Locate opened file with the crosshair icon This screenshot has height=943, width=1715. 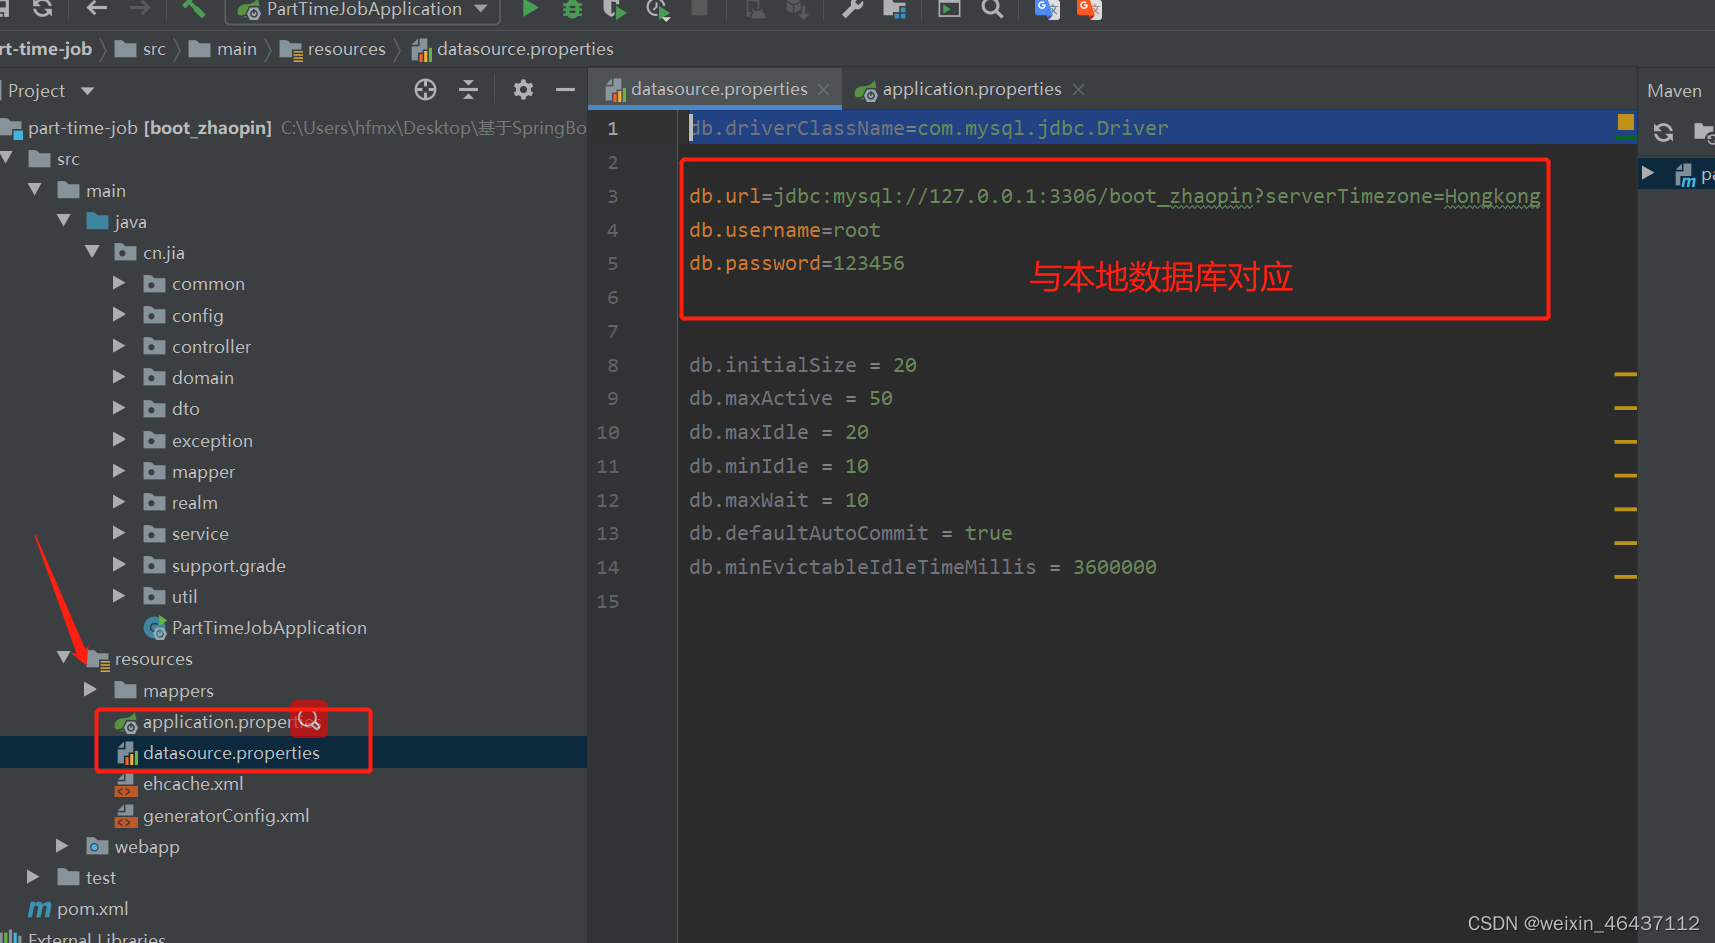tap(425, 90)
